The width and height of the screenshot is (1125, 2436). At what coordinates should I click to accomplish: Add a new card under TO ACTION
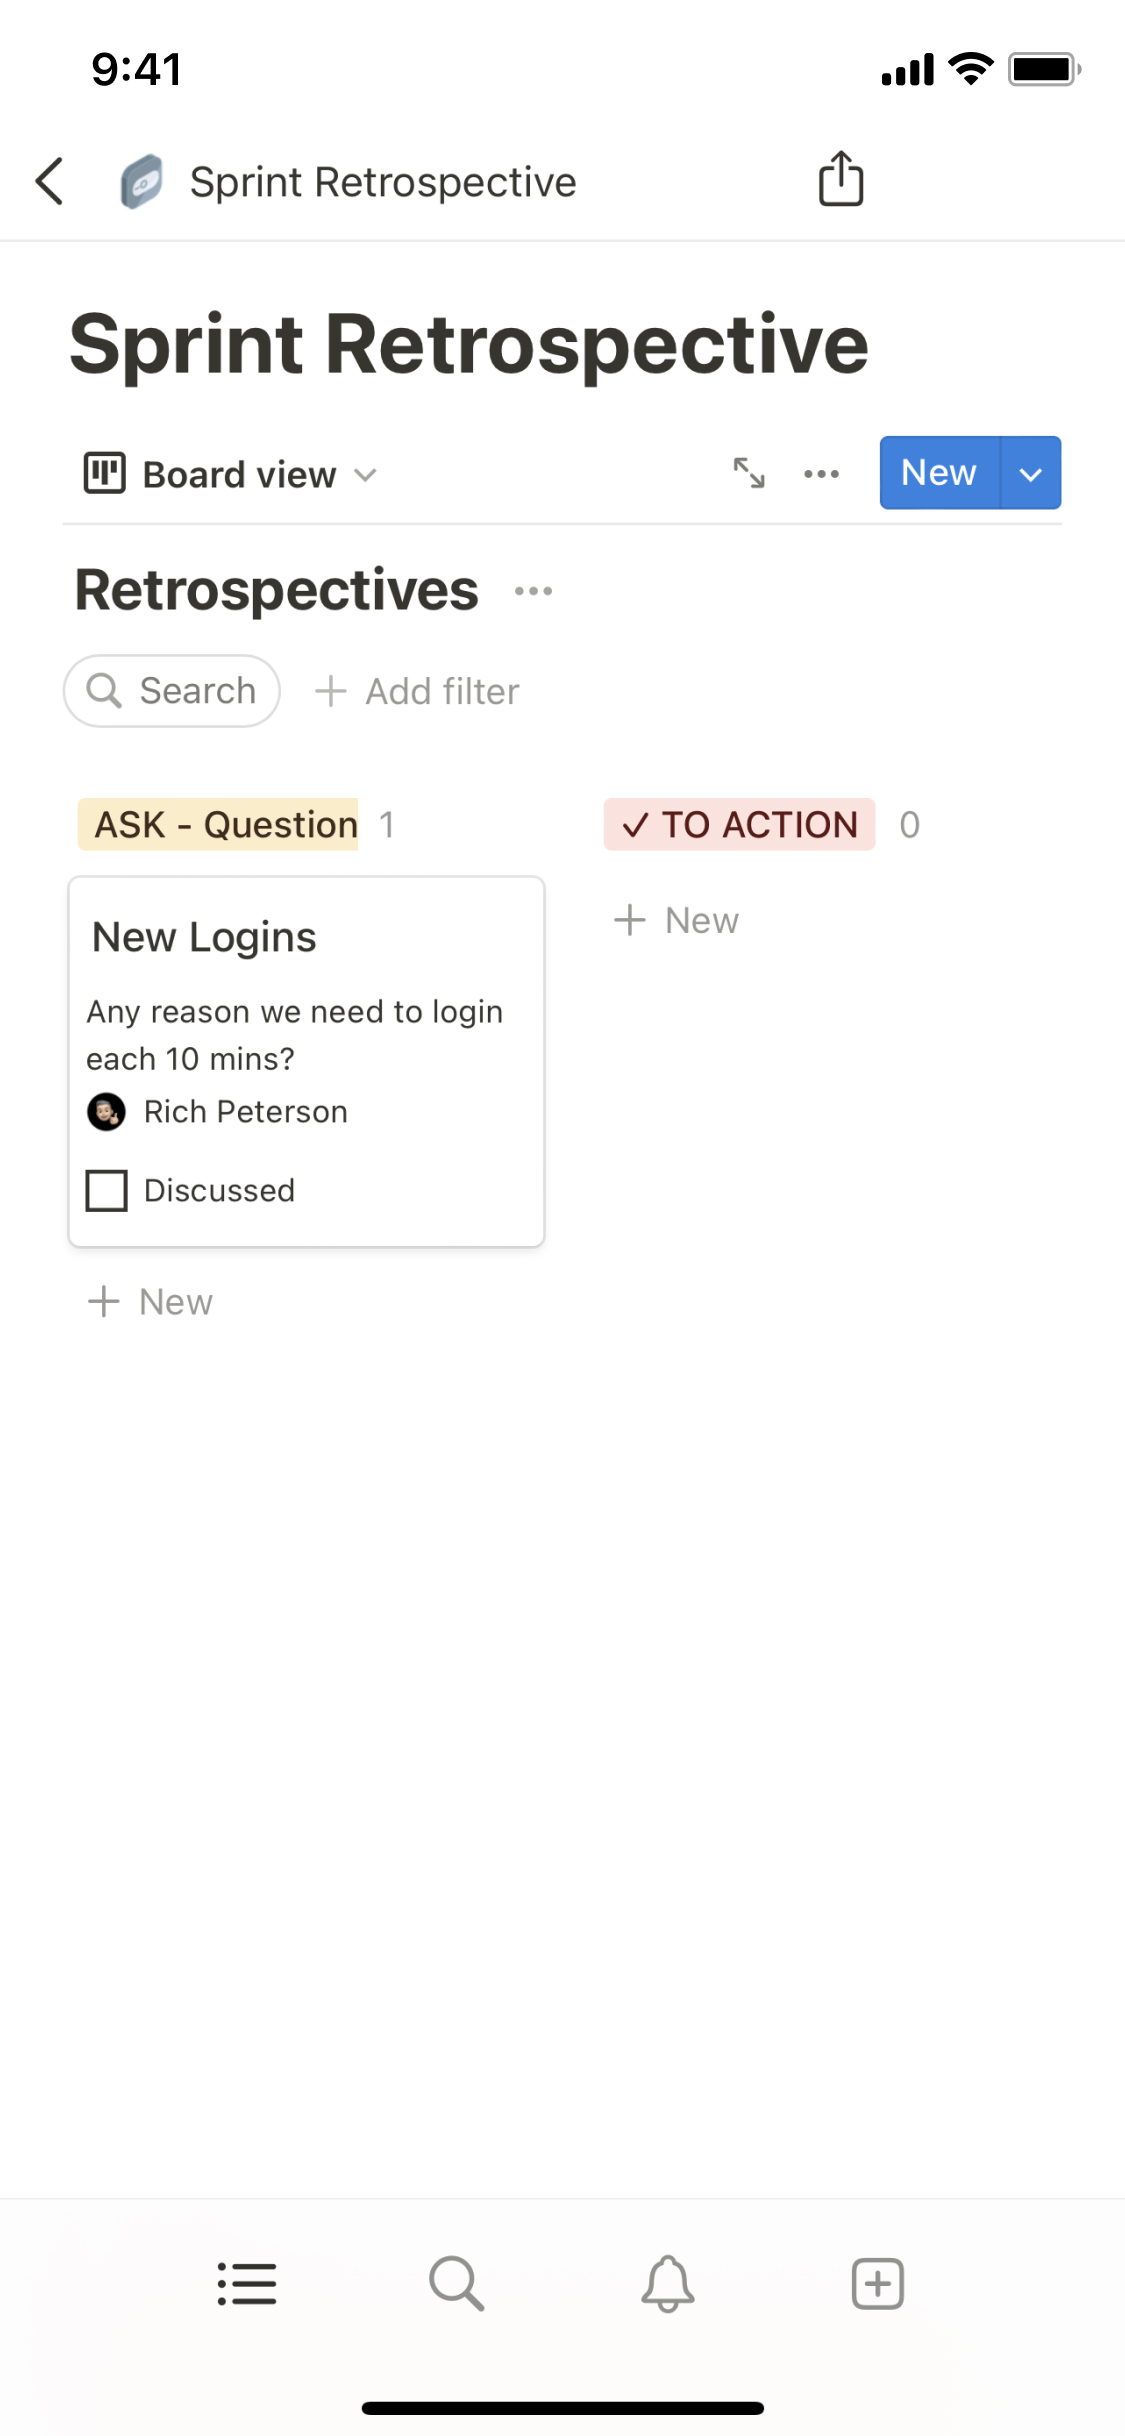[677, 920]
